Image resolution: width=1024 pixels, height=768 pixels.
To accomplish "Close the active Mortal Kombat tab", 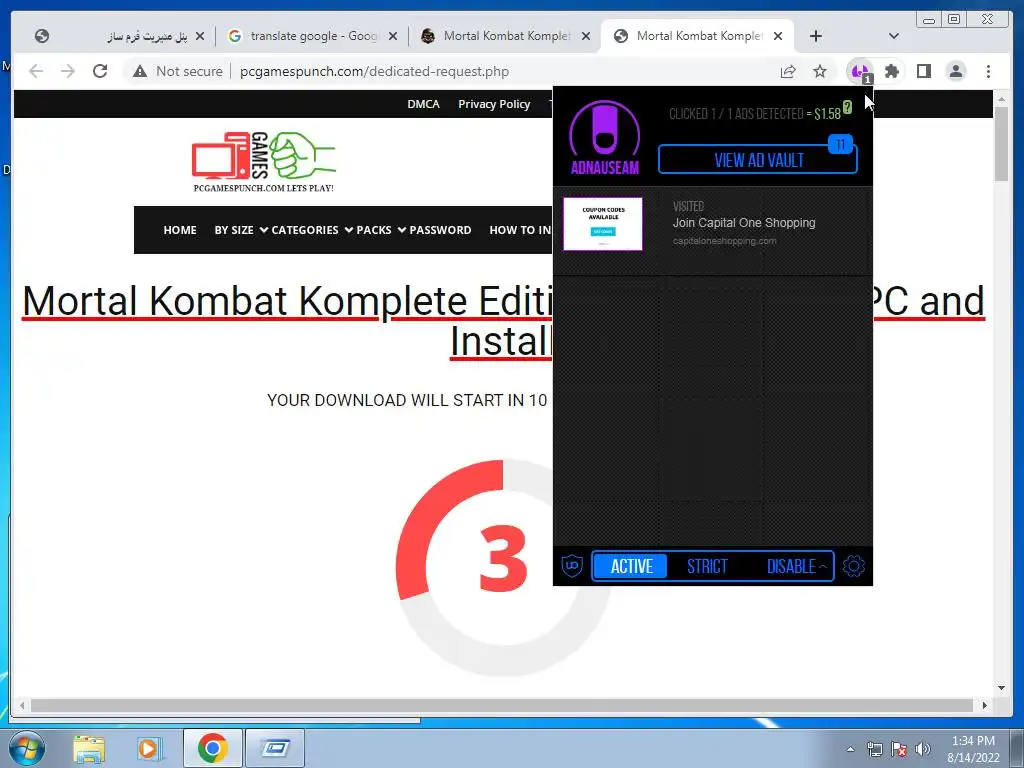I will coord(778,36).
